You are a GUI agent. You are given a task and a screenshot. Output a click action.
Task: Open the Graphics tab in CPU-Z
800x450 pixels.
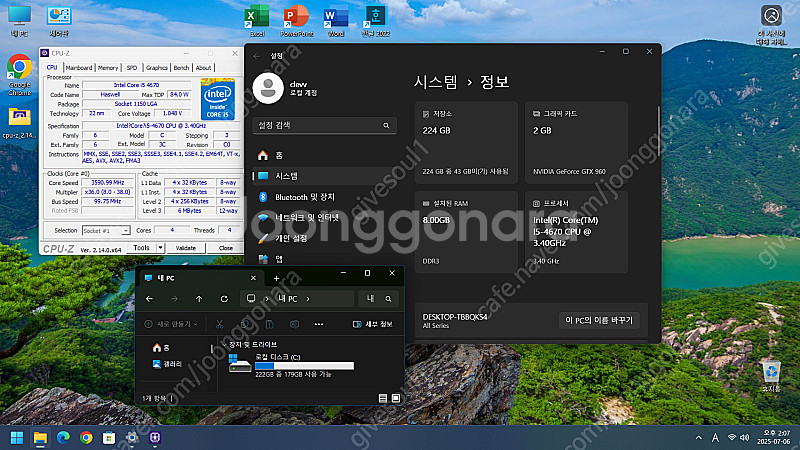coord(156,68)
